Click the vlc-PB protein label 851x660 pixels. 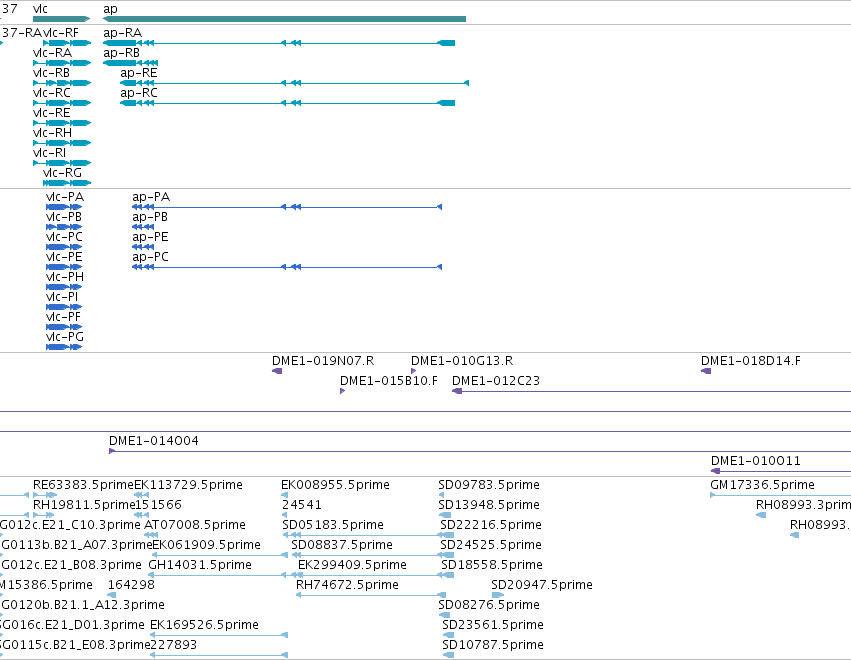pos(64,217)
